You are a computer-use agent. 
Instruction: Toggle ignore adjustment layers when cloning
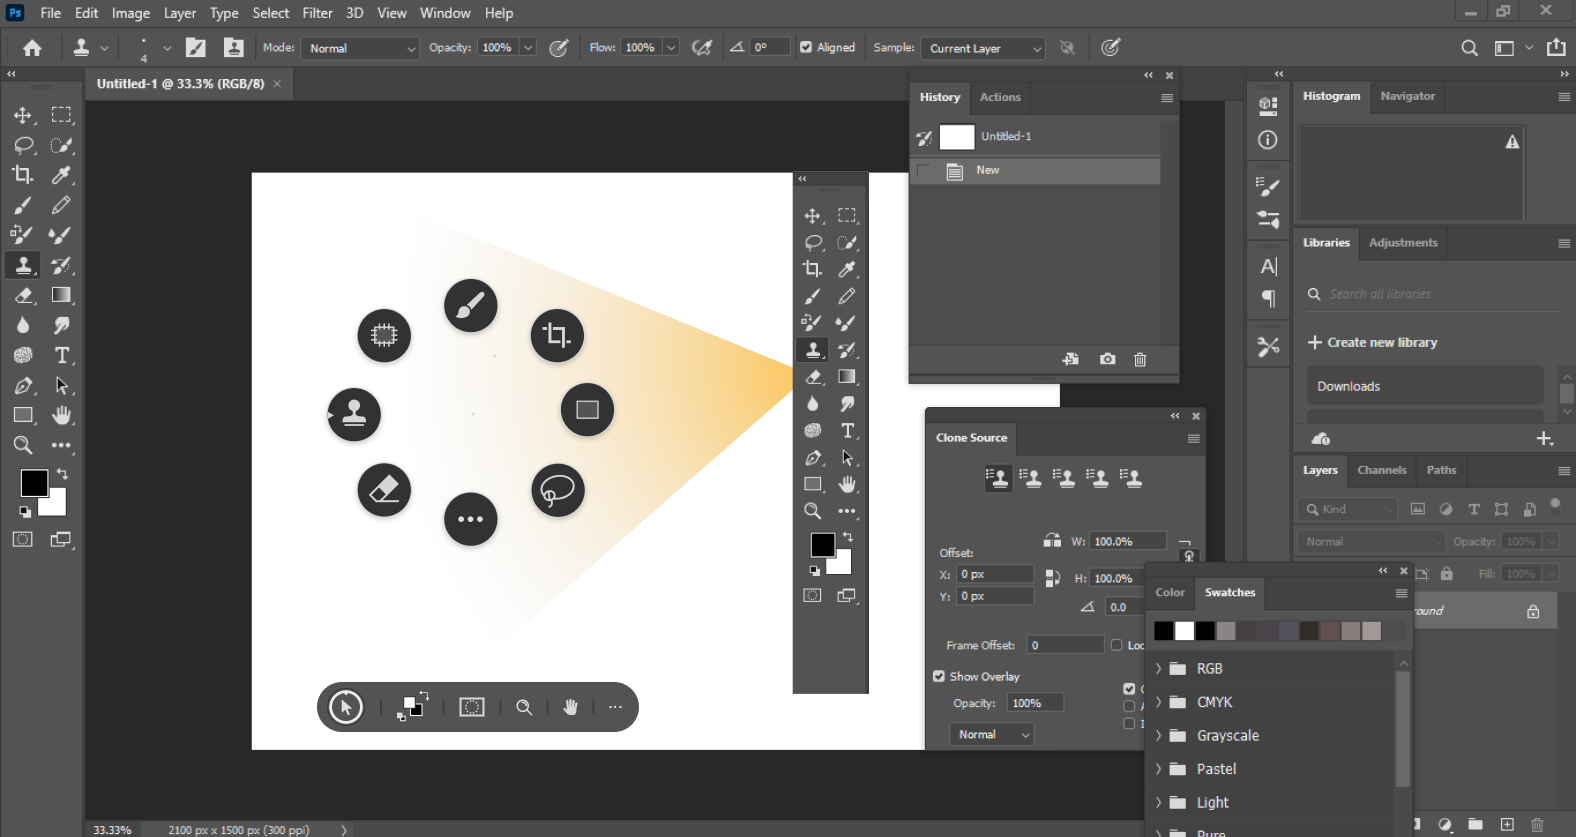[1067, 48]
